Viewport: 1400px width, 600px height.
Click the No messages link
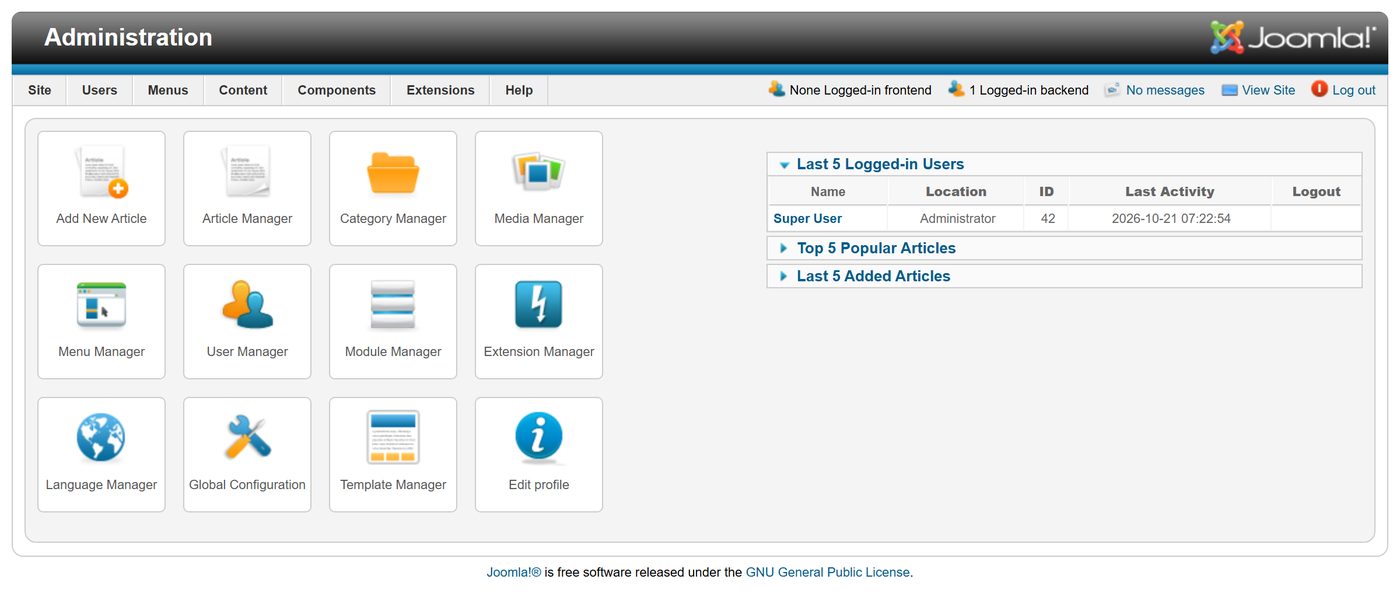[x=1165, y=90]
